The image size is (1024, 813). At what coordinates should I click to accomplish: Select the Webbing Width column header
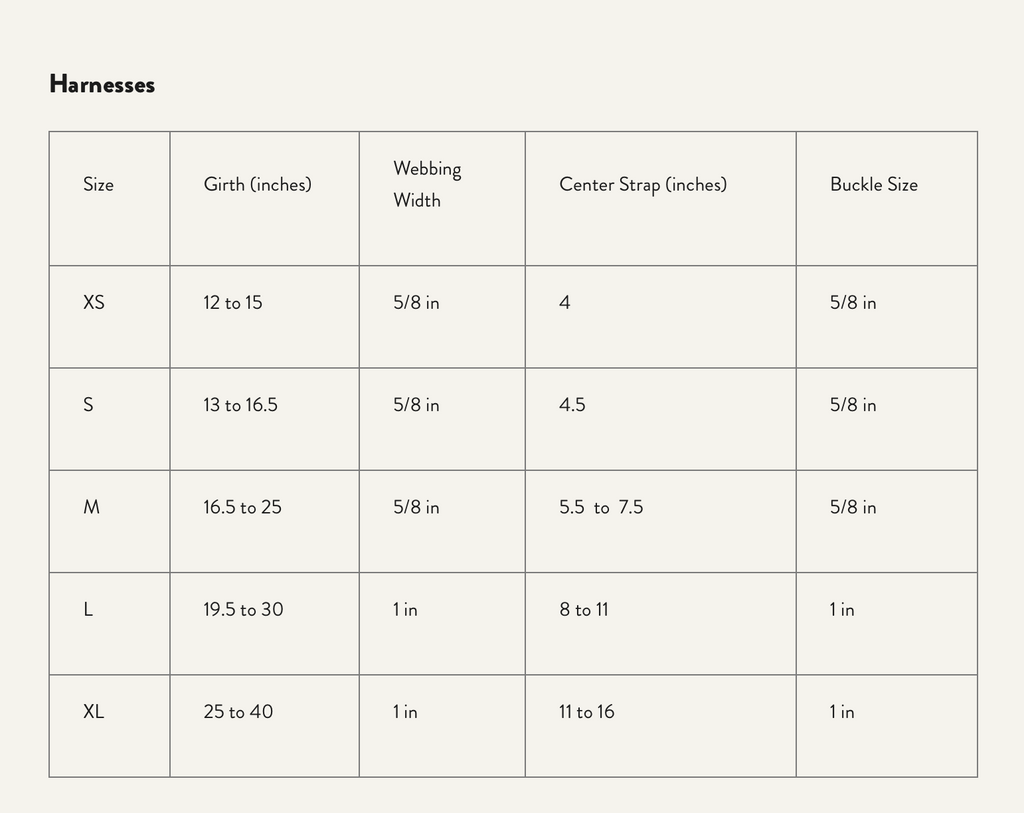[427, 184]
